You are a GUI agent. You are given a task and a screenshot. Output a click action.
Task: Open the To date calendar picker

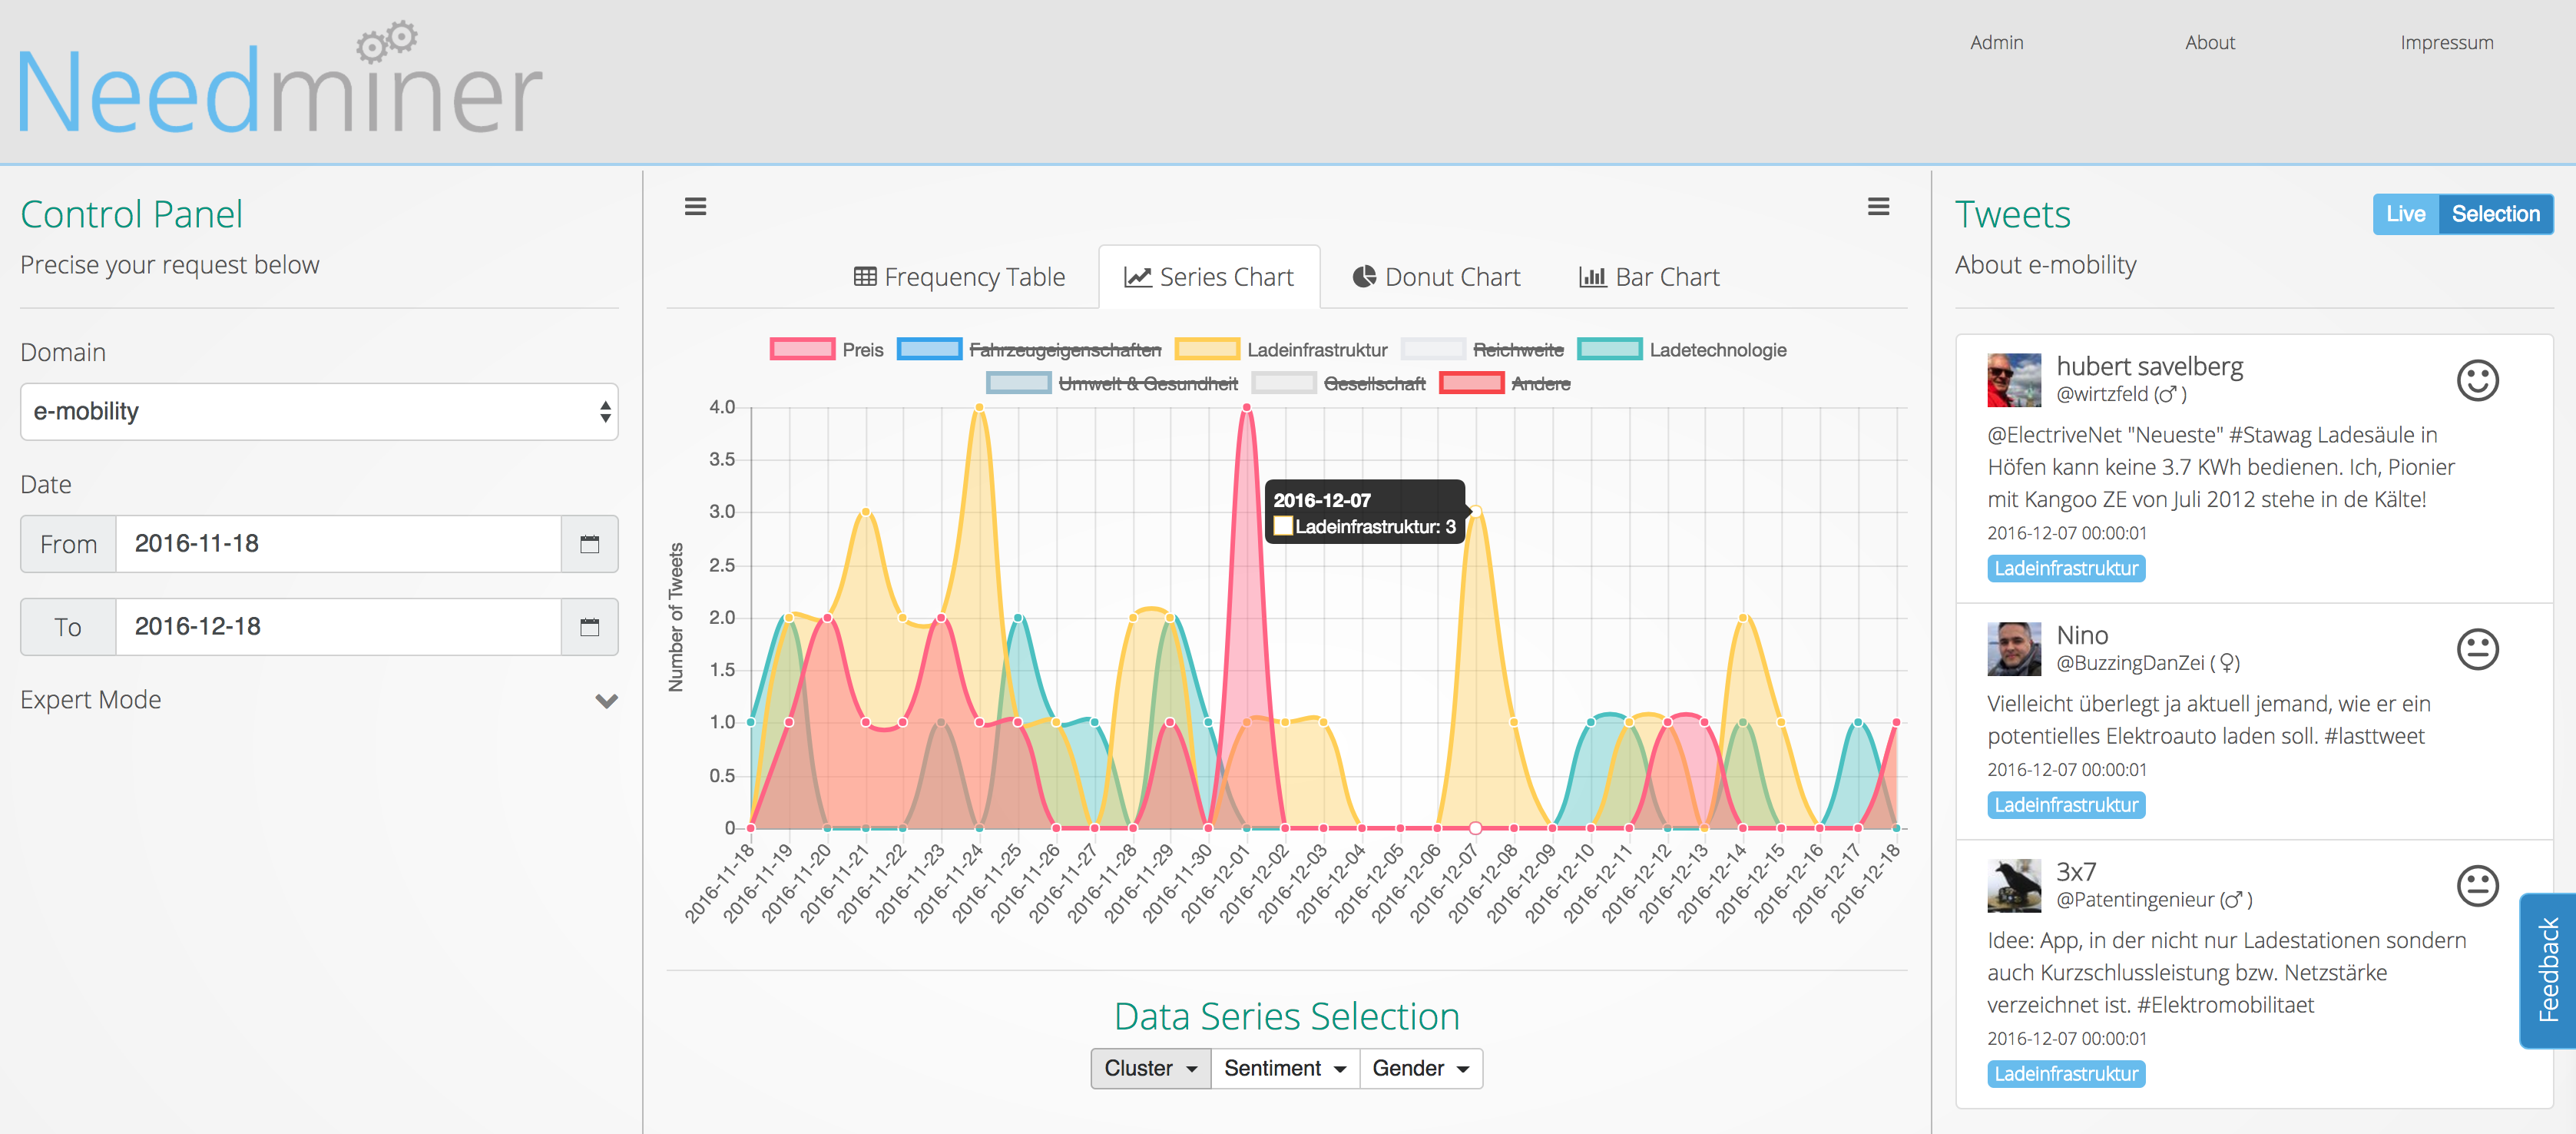[589, 627]
